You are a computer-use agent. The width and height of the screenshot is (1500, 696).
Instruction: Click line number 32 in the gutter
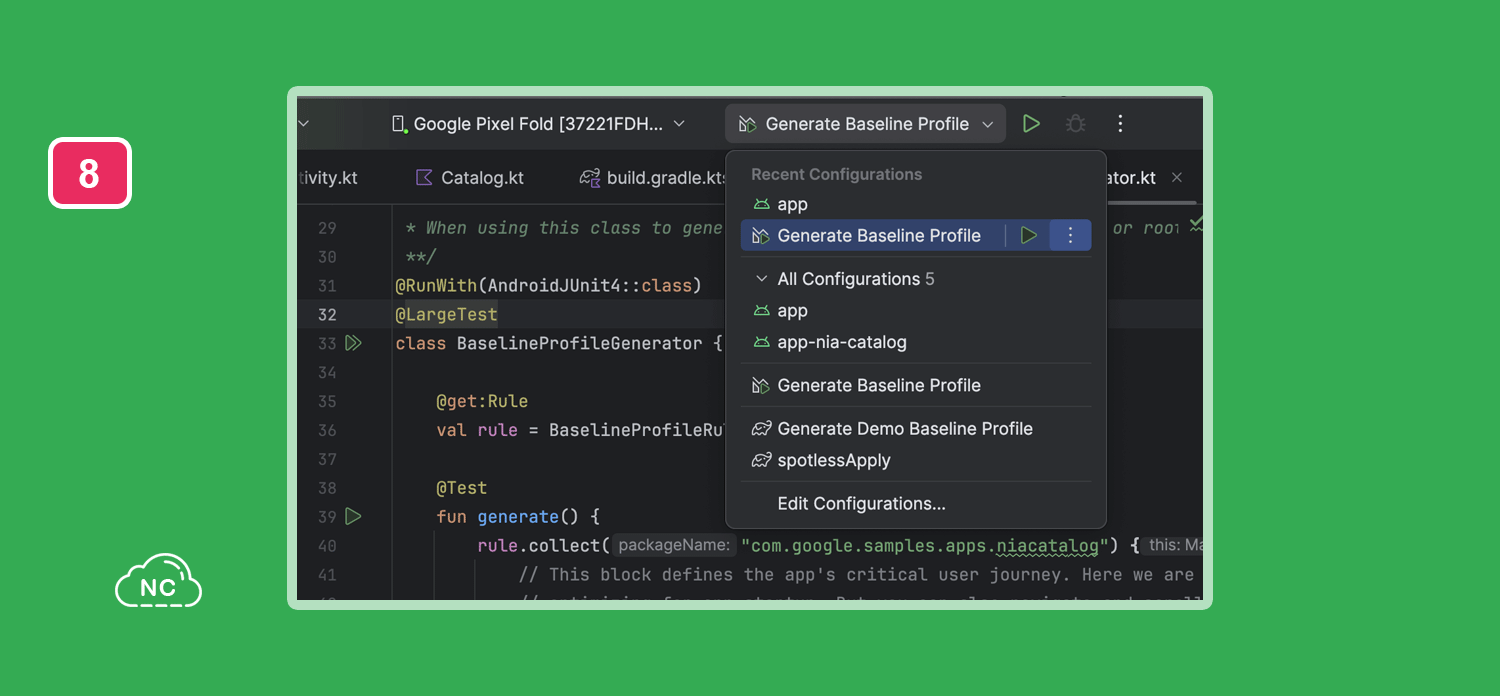(327, 314)
